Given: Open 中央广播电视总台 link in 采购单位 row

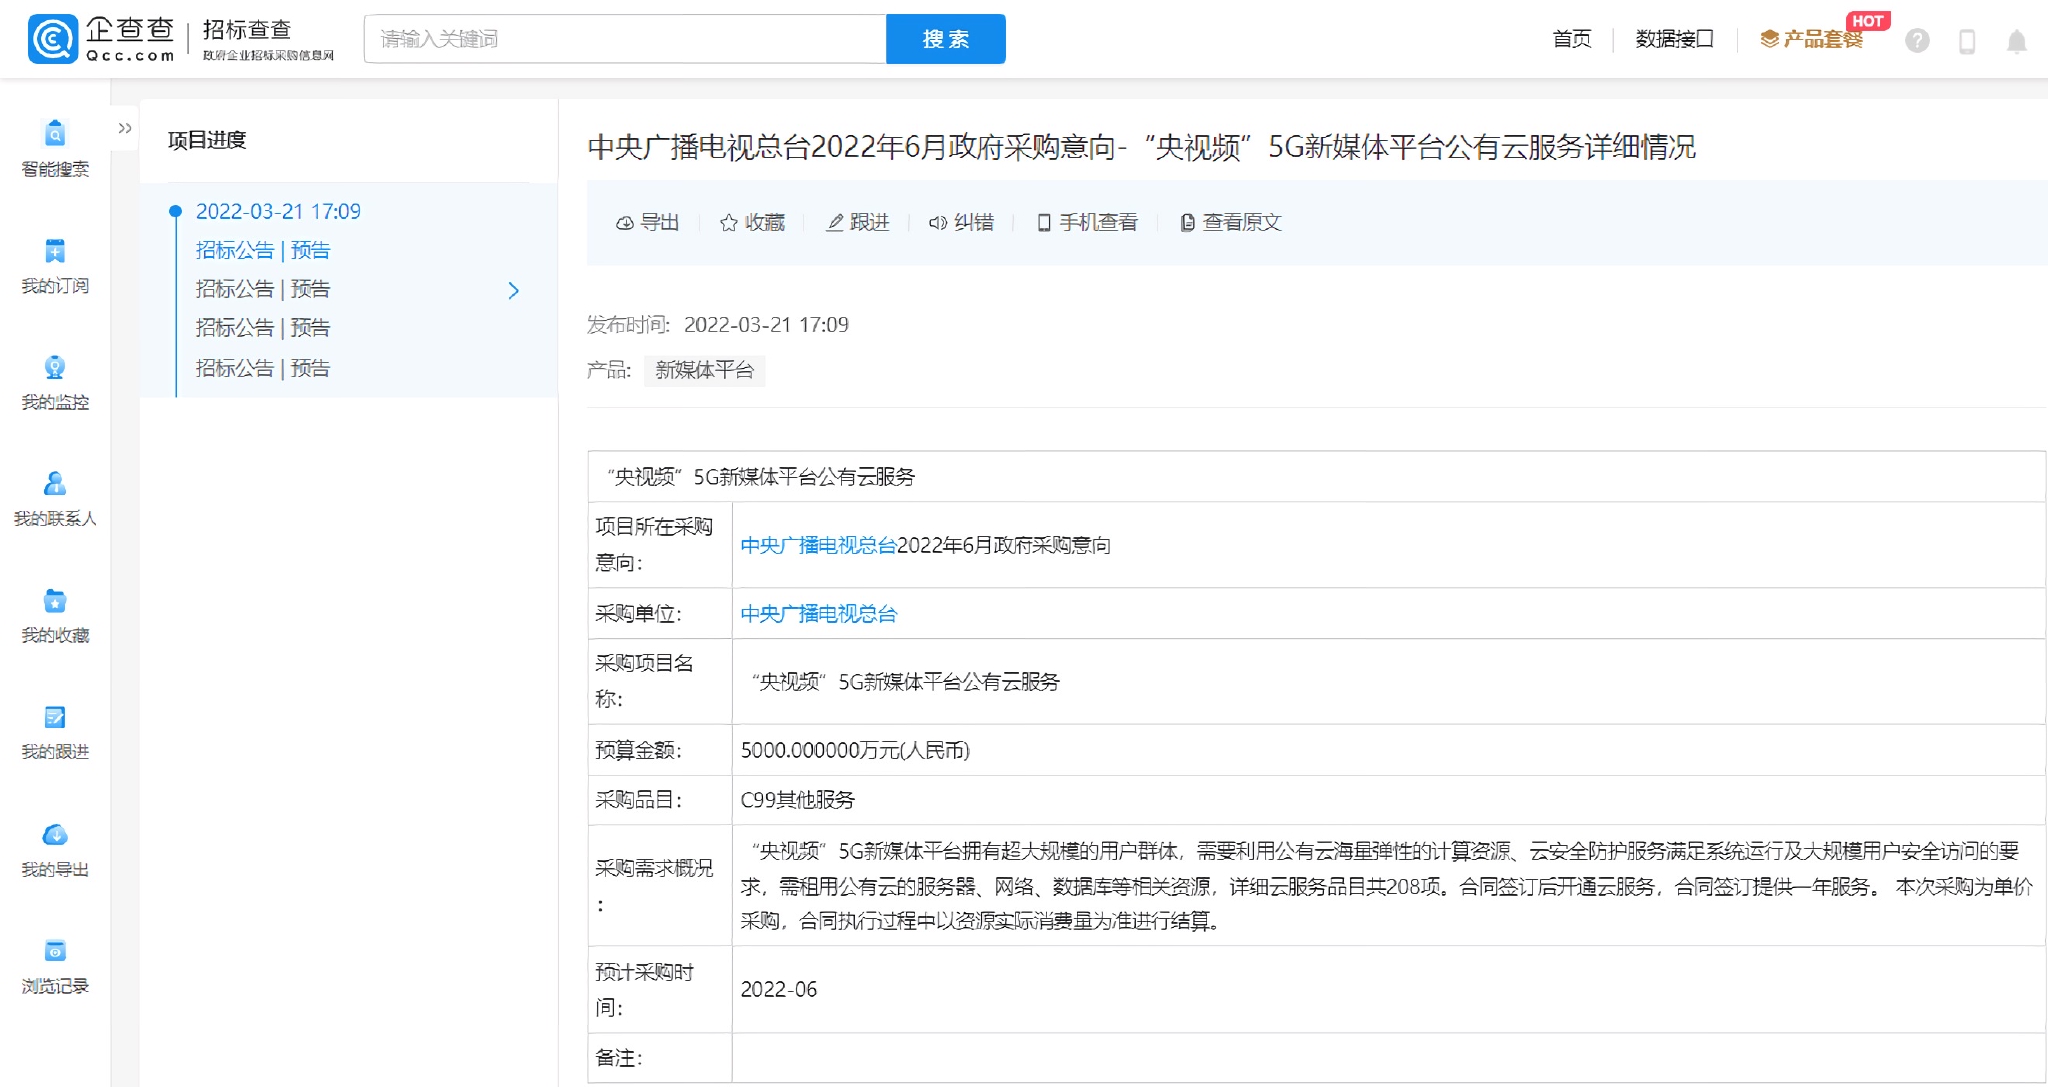Looking at the screenshot, I should [x=819, y=614].
